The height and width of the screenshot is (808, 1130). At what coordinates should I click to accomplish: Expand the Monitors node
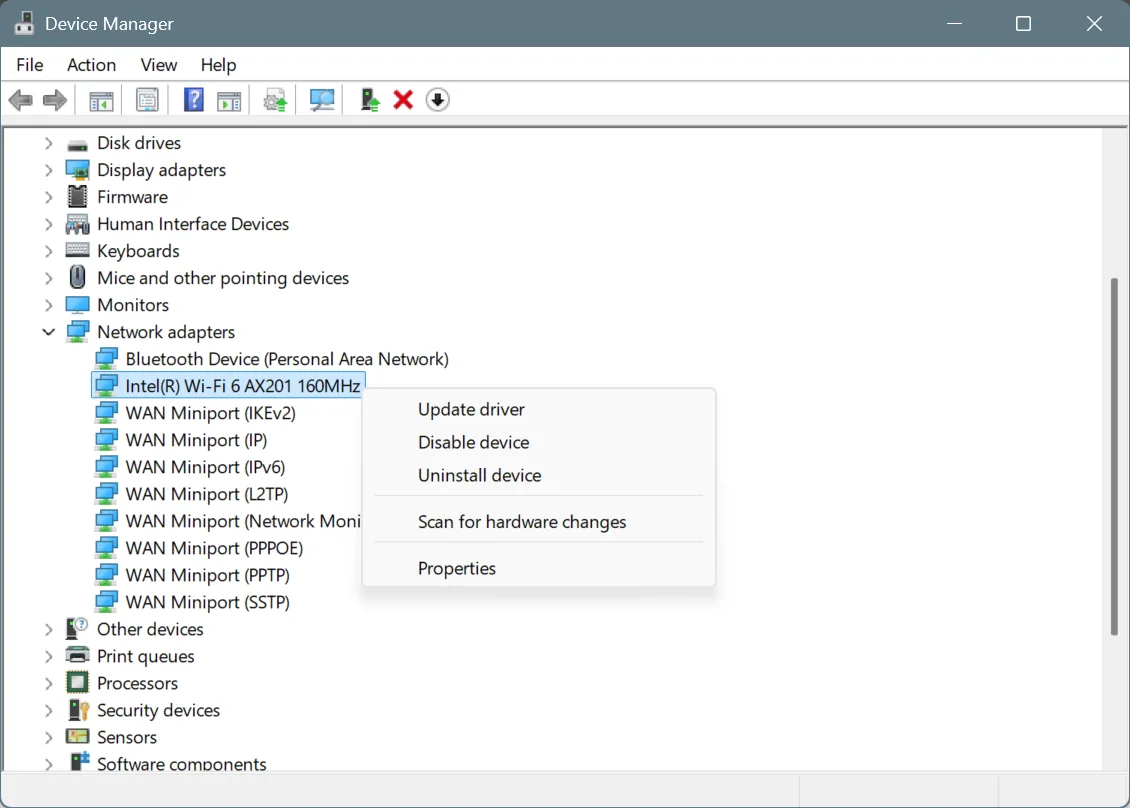[48, 306]
